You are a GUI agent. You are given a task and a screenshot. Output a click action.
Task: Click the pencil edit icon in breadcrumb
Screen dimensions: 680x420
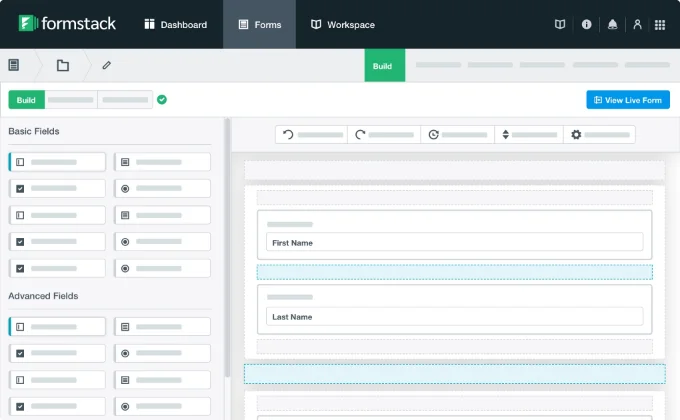[107, 65]
